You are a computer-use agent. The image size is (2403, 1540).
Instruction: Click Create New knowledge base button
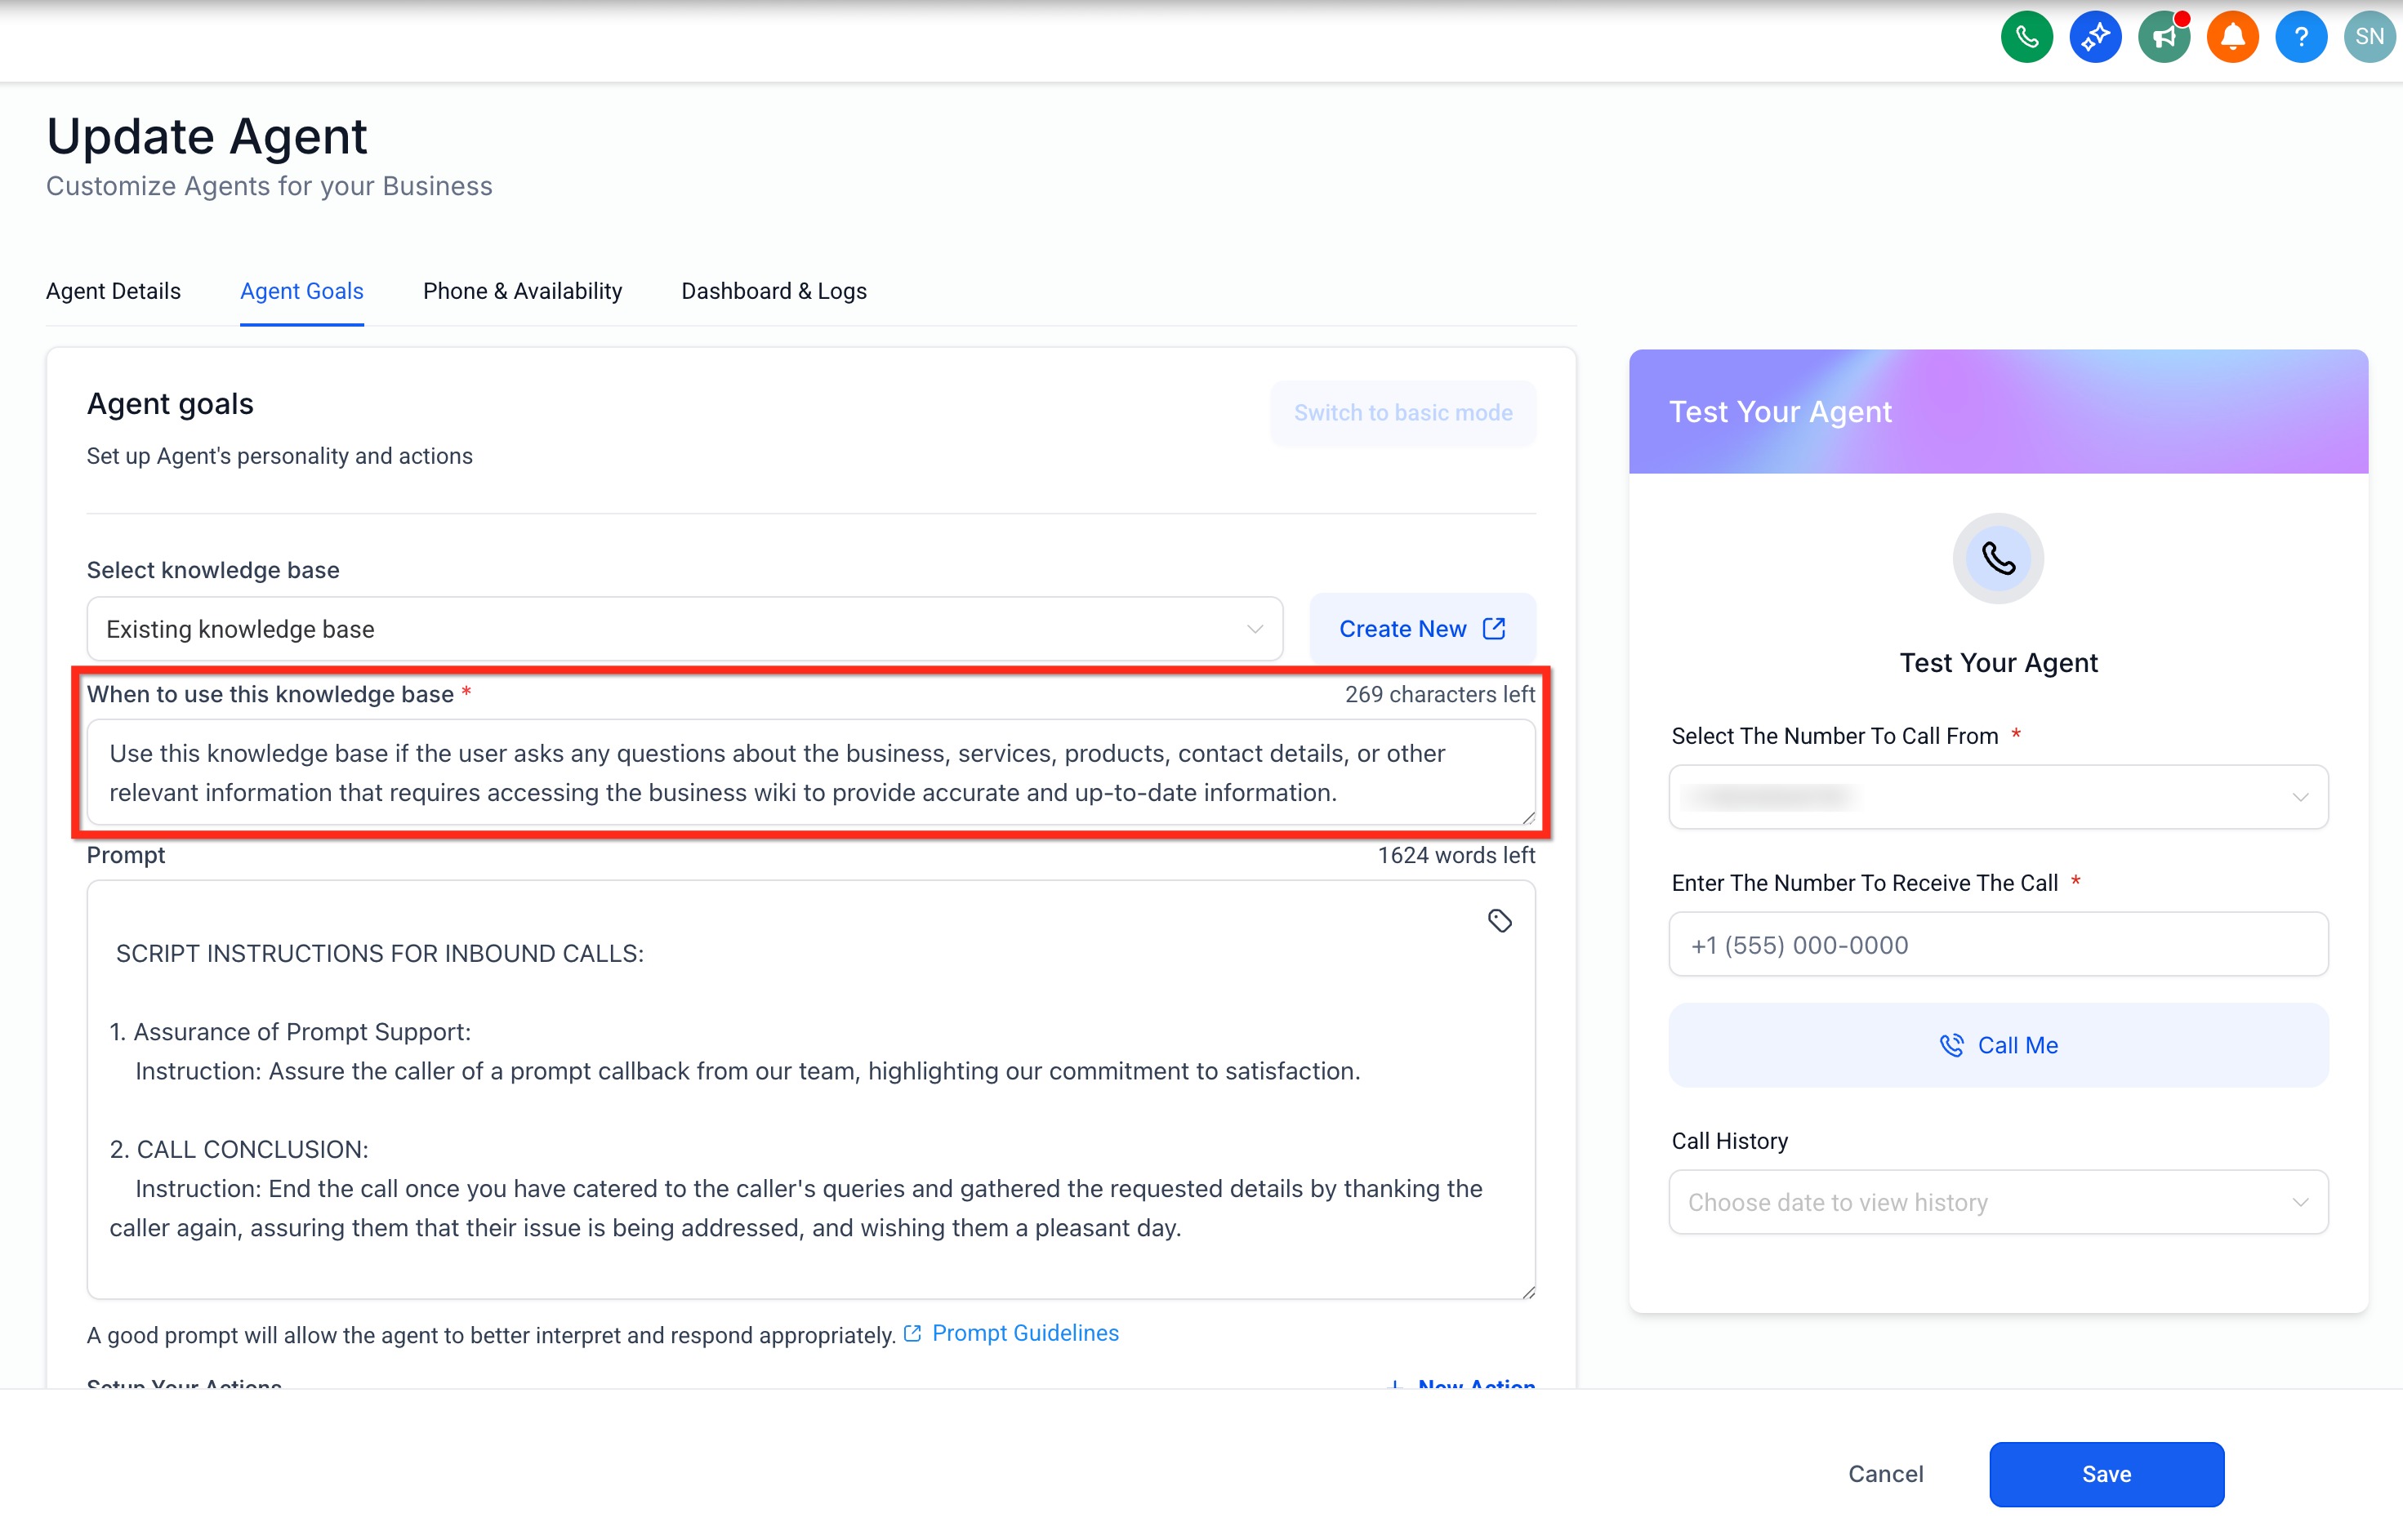point(1421,629)
